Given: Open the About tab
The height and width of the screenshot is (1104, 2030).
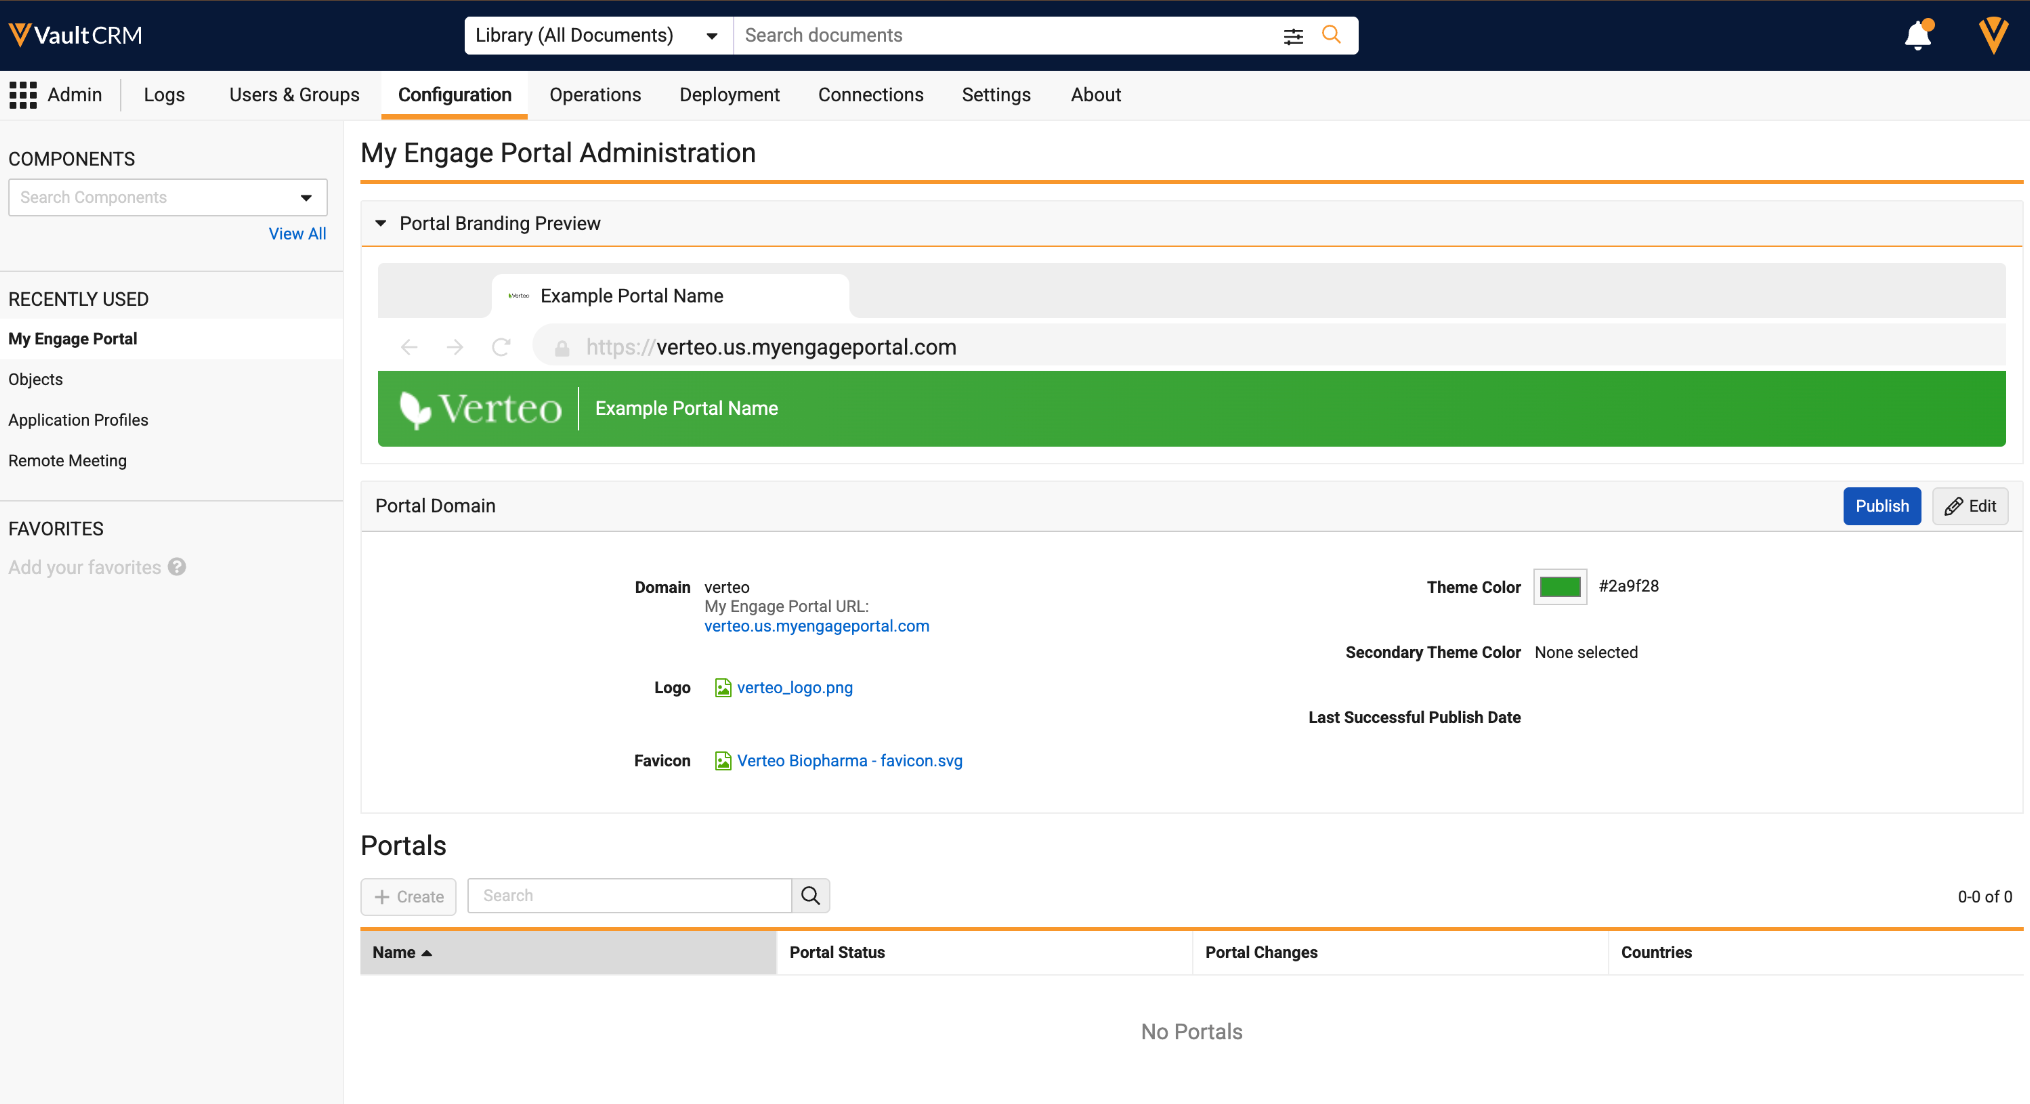Looking at the screenshot, I should [x=1096, y=95].
